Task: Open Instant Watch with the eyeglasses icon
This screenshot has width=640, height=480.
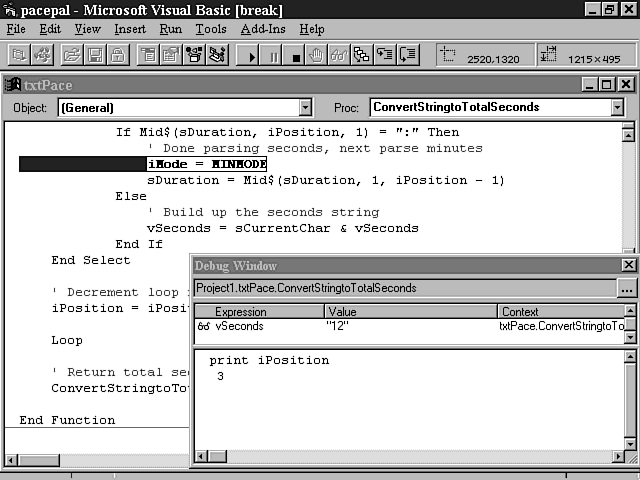Action: coord(339,55)
